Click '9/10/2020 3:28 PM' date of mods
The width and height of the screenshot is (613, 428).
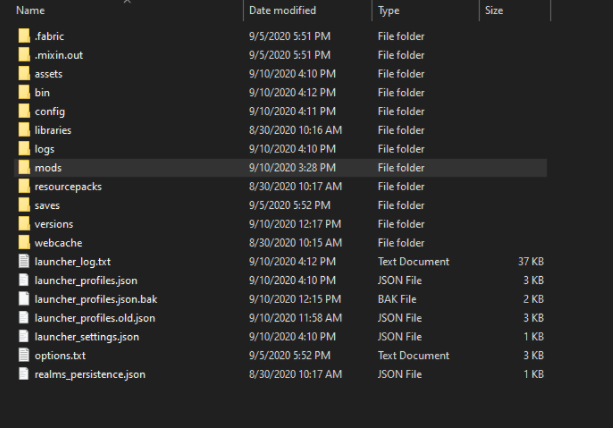(292, 168)
